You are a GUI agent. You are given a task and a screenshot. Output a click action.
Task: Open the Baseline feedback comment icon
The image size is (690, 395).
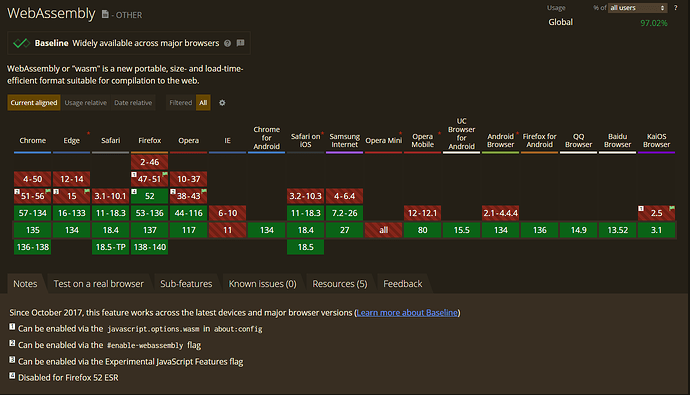coord(240,43)
